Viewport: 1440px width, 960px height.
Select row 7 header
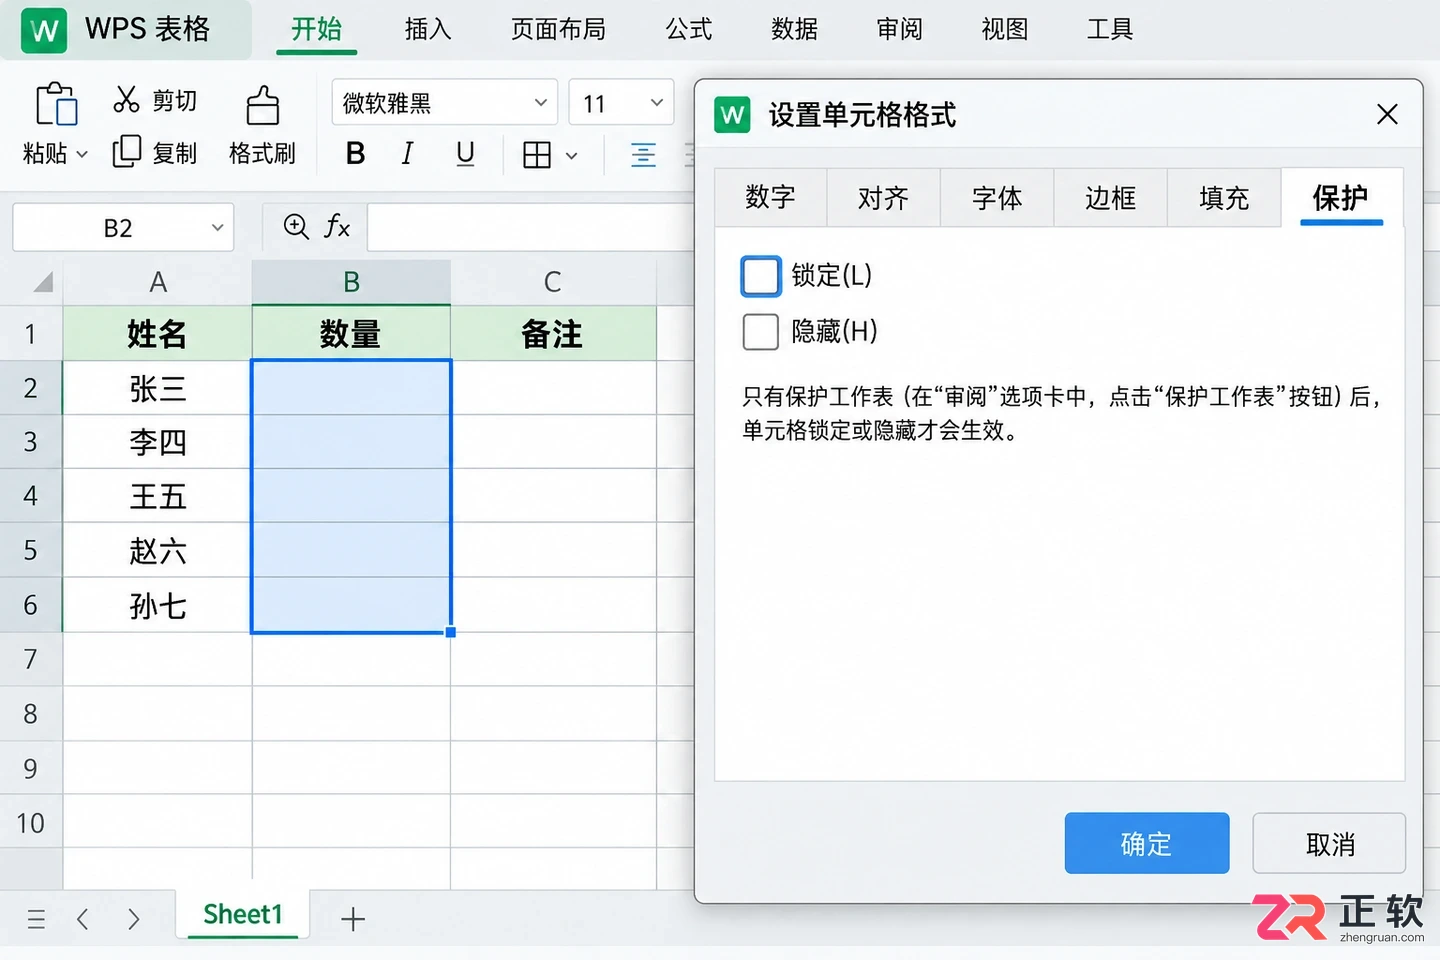pos(31,659)
